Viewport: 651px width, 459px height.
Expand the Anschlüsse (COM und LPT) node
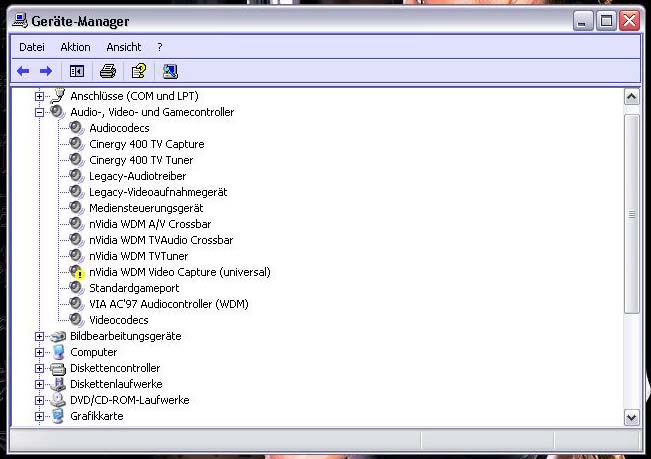pyautogui.click(x=39, y=96)
